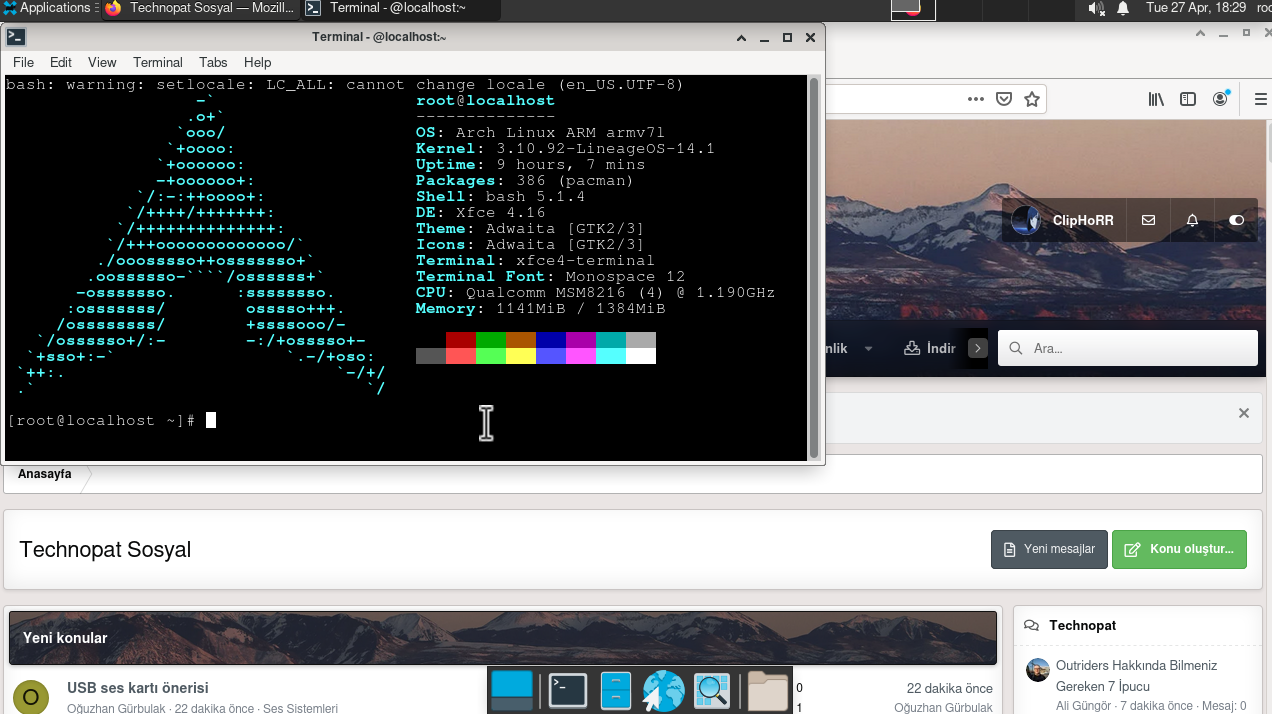
Task: Open the Tabs menu in Terminal
Action: [213, 62]
